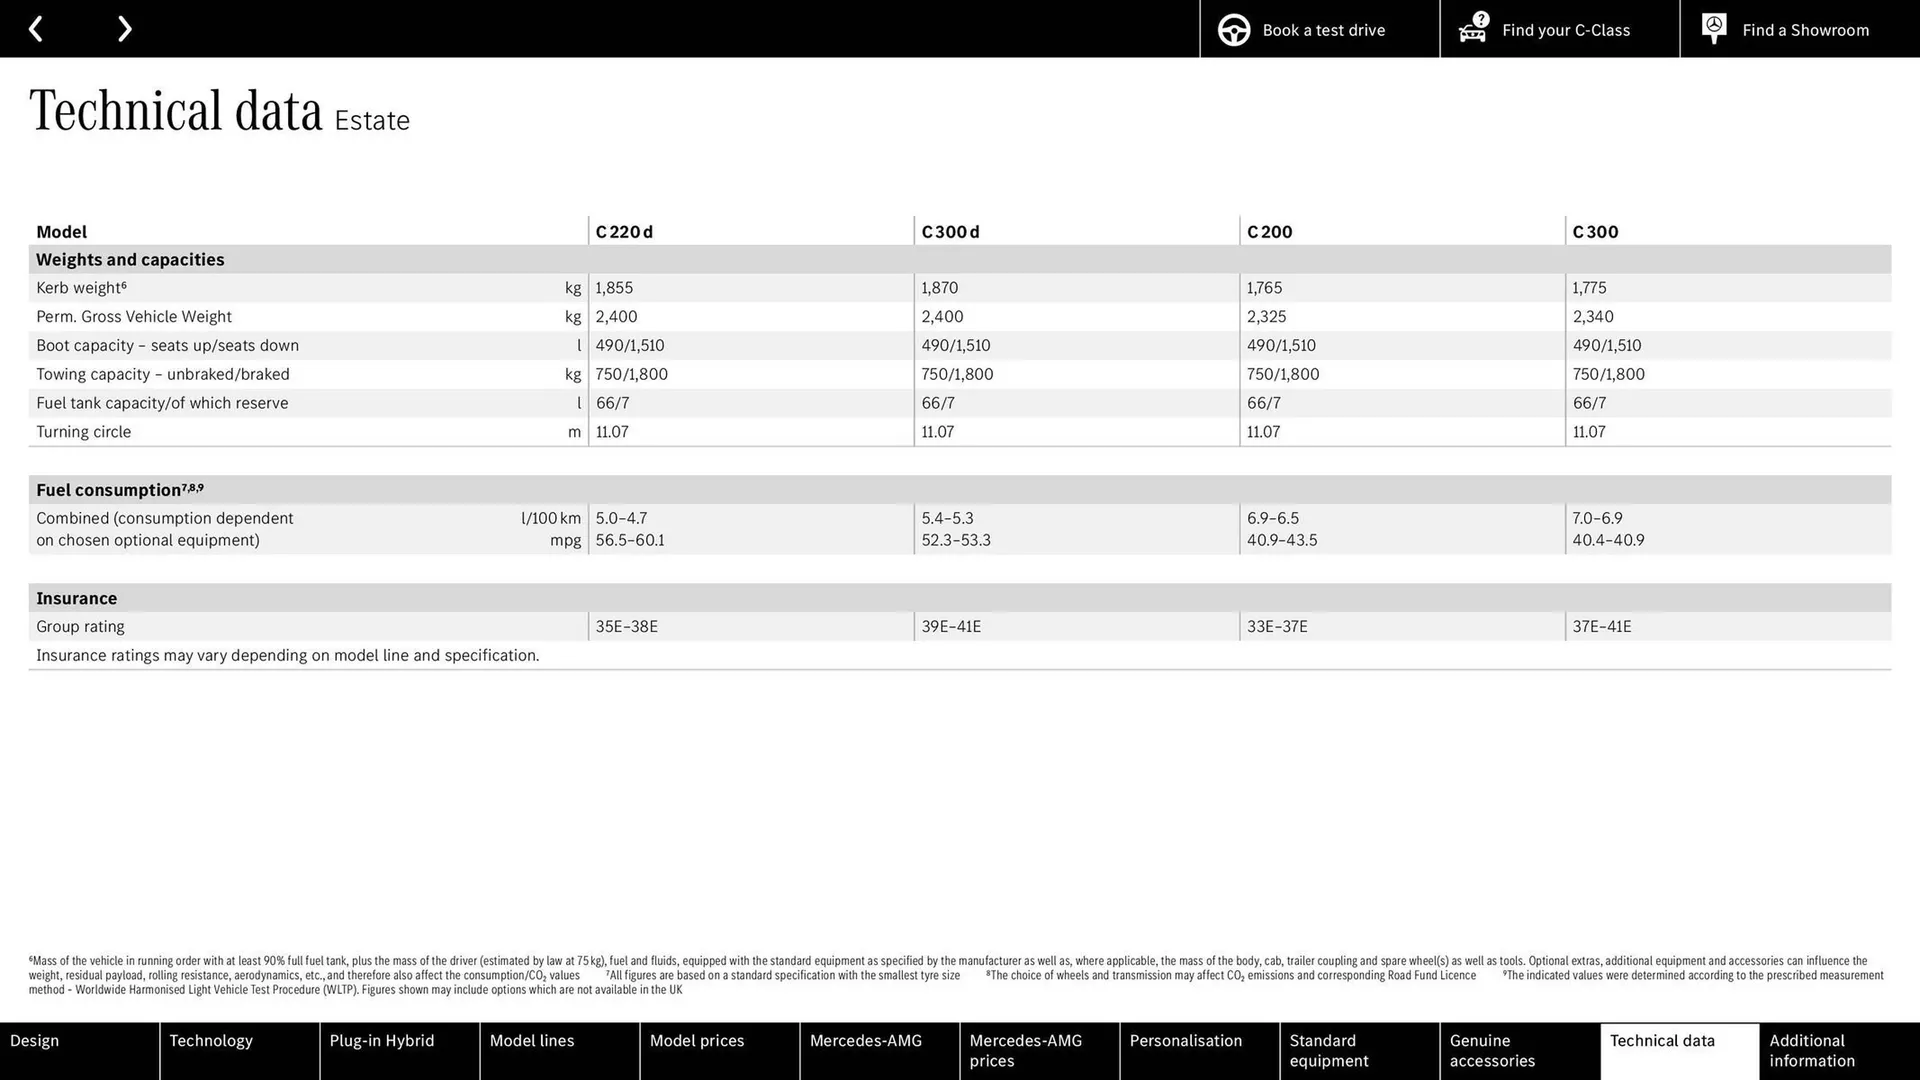Click the steering wheel test drive icon

pyautogui.click(x=1233, y=30)
